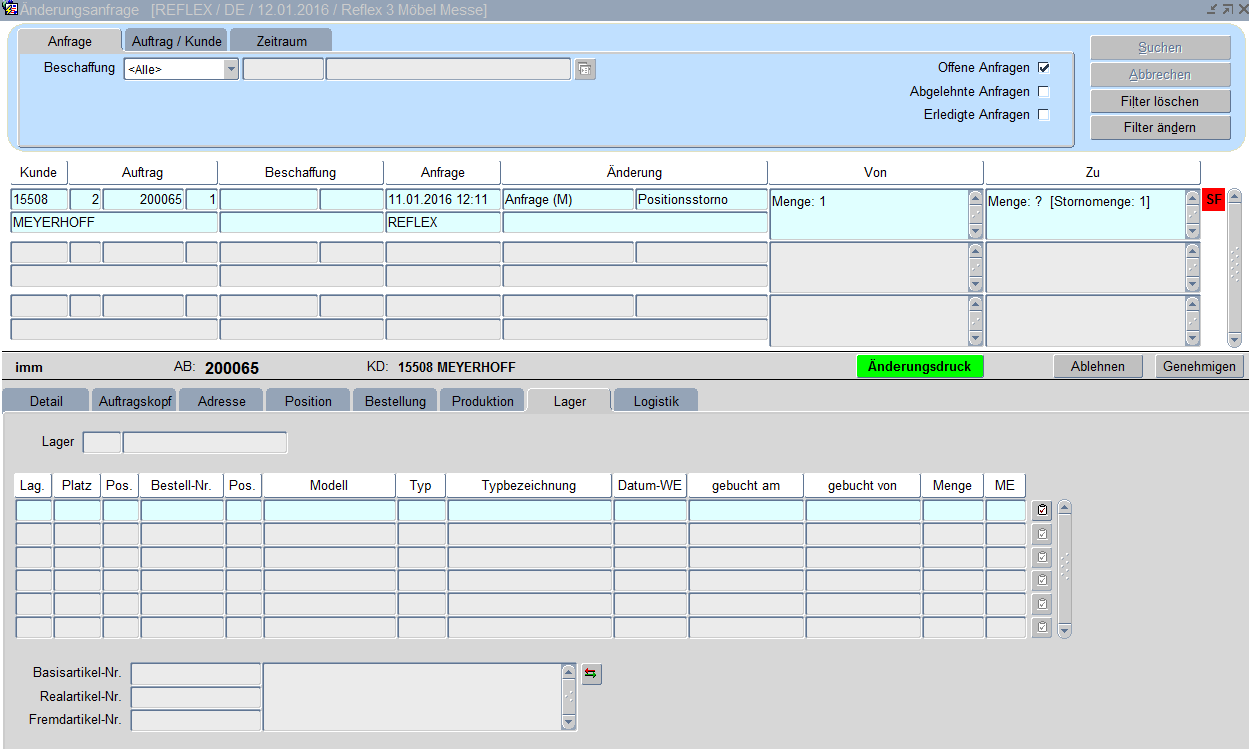This screenshot has height=749, width=1249.
Task: Enable the Erledigte Anfragen checkbox
Action: tap(1044, 115)
